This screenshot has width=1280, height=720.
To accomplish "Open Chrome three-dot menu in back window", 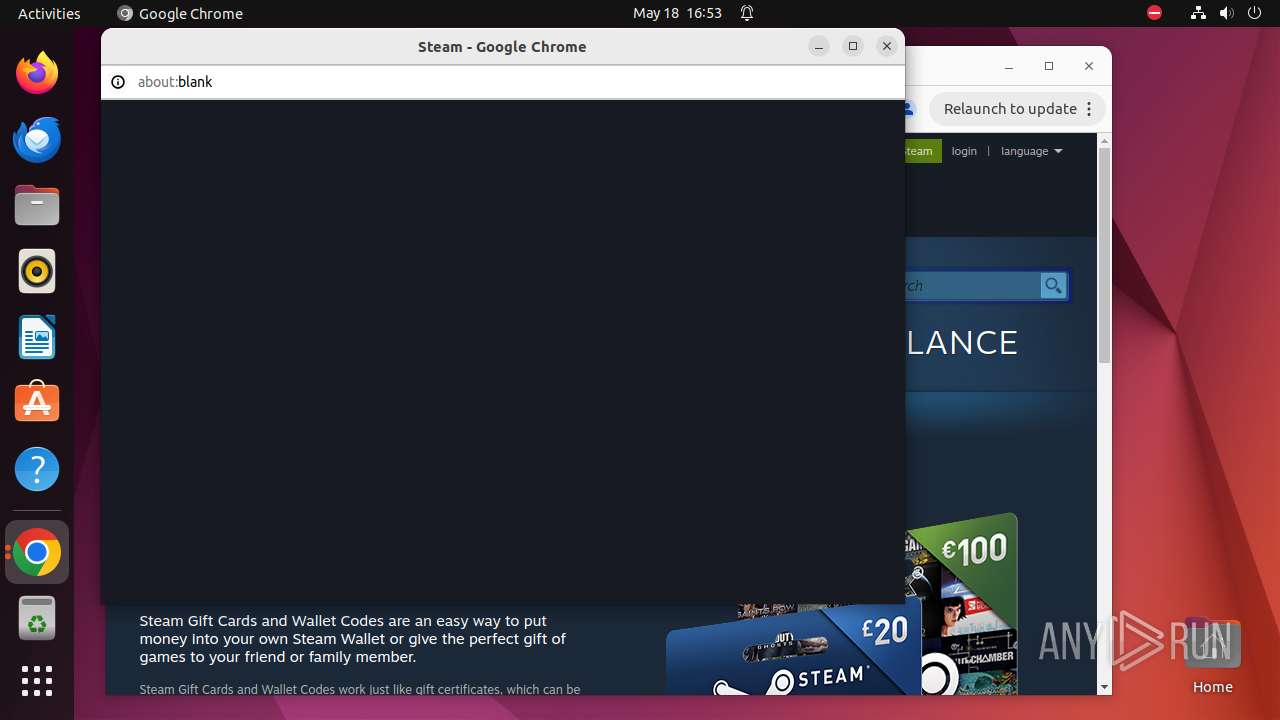I will (x=1090, y=109).
